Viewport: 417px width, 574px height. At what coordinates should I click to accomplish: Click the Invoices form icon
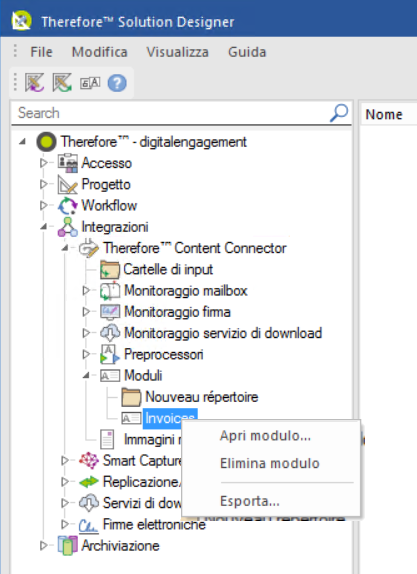[x=131, y=418]
